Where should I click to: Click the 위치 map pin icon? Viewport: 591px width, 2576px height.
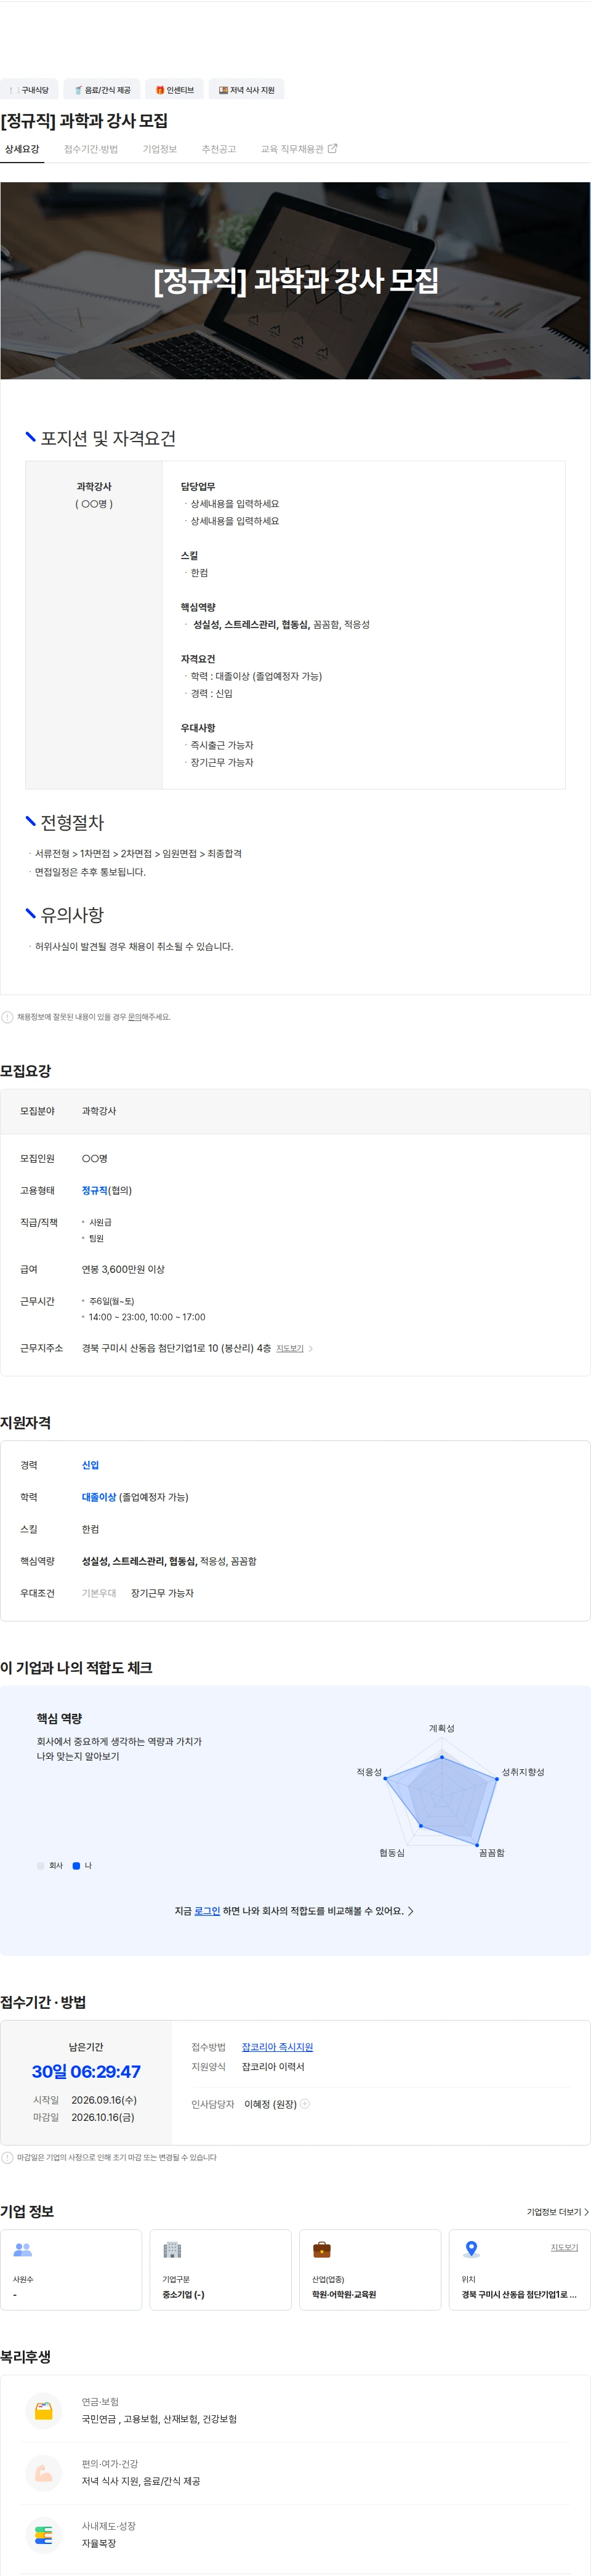[x=471, y=2249]
